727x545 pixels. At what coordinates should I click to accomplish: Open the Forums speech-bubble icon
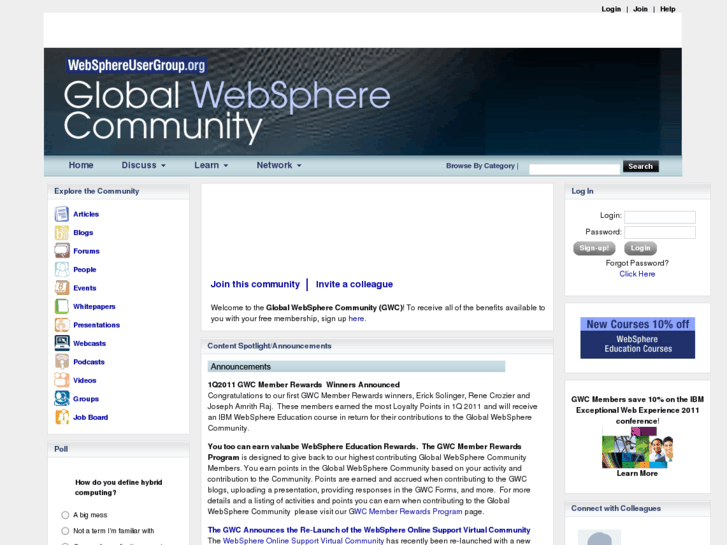pyautogui.click(x=62, y=251)
